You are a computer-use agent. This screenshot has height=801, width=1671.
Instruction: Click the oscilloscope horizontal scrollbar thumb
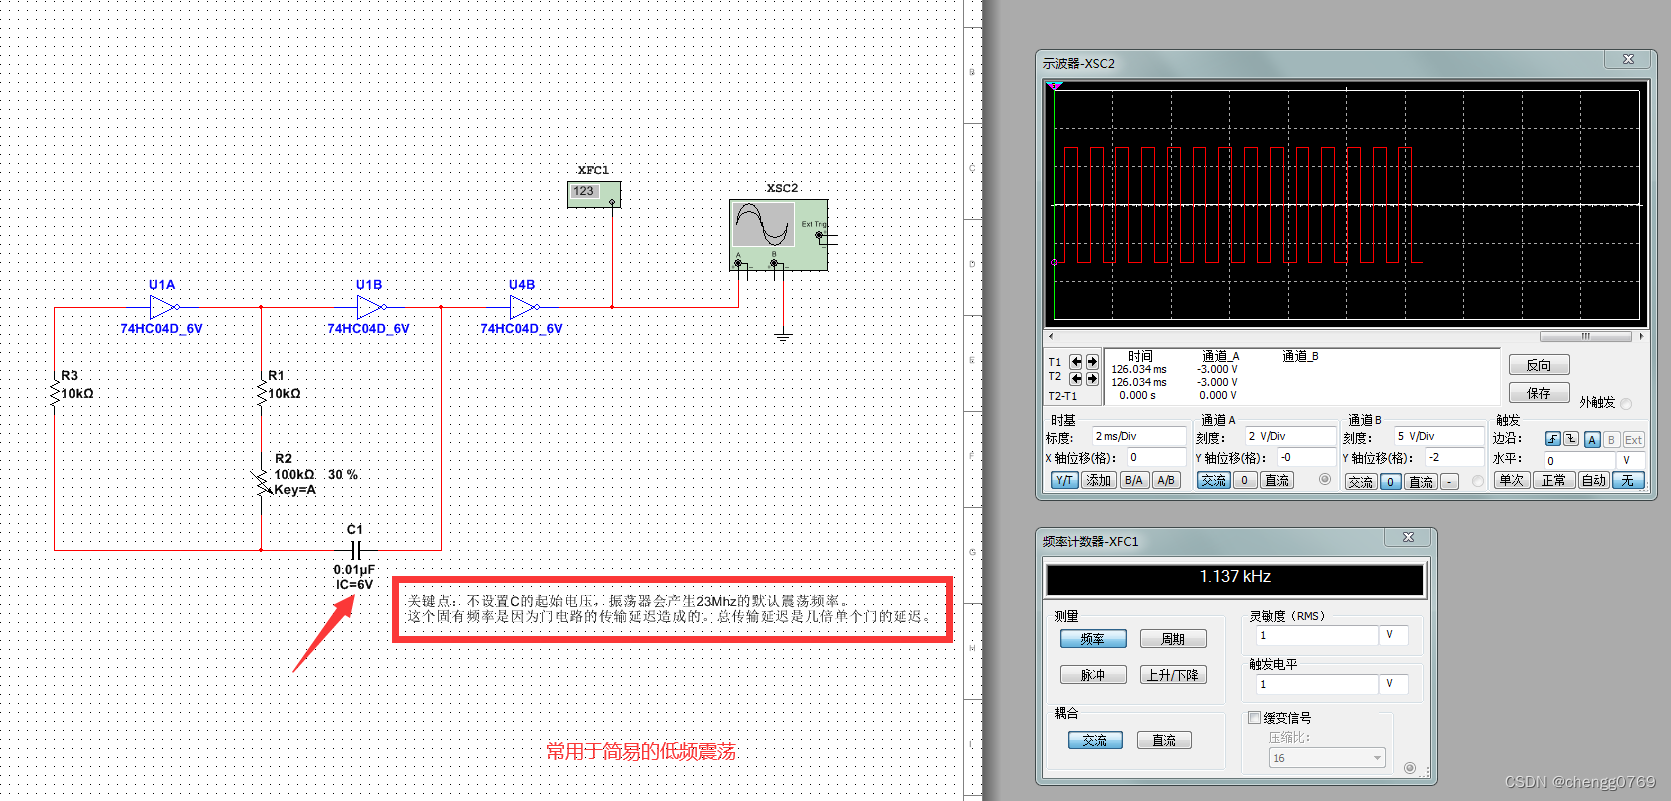(1585, 336)
